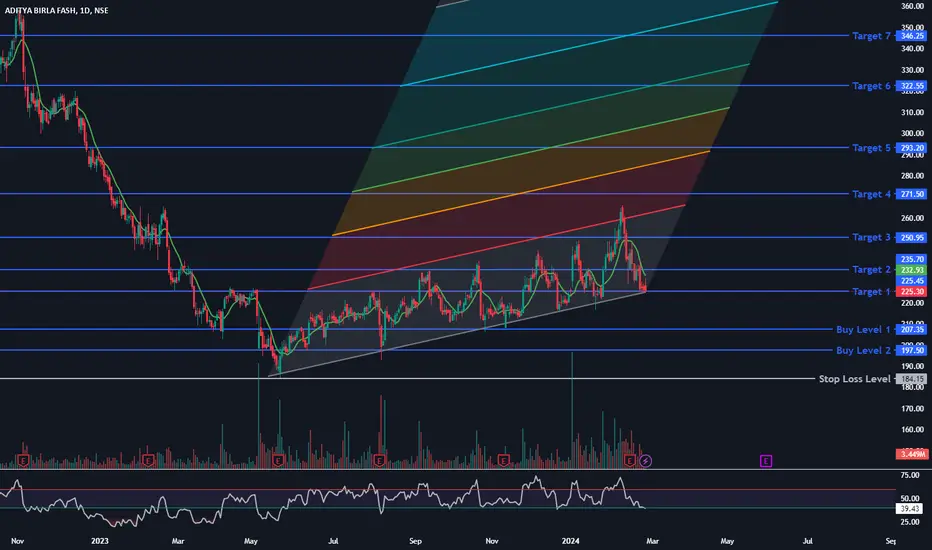Click the 322.55 price tag
This screenshot has width=932, height=550.
tap(912, 86)
